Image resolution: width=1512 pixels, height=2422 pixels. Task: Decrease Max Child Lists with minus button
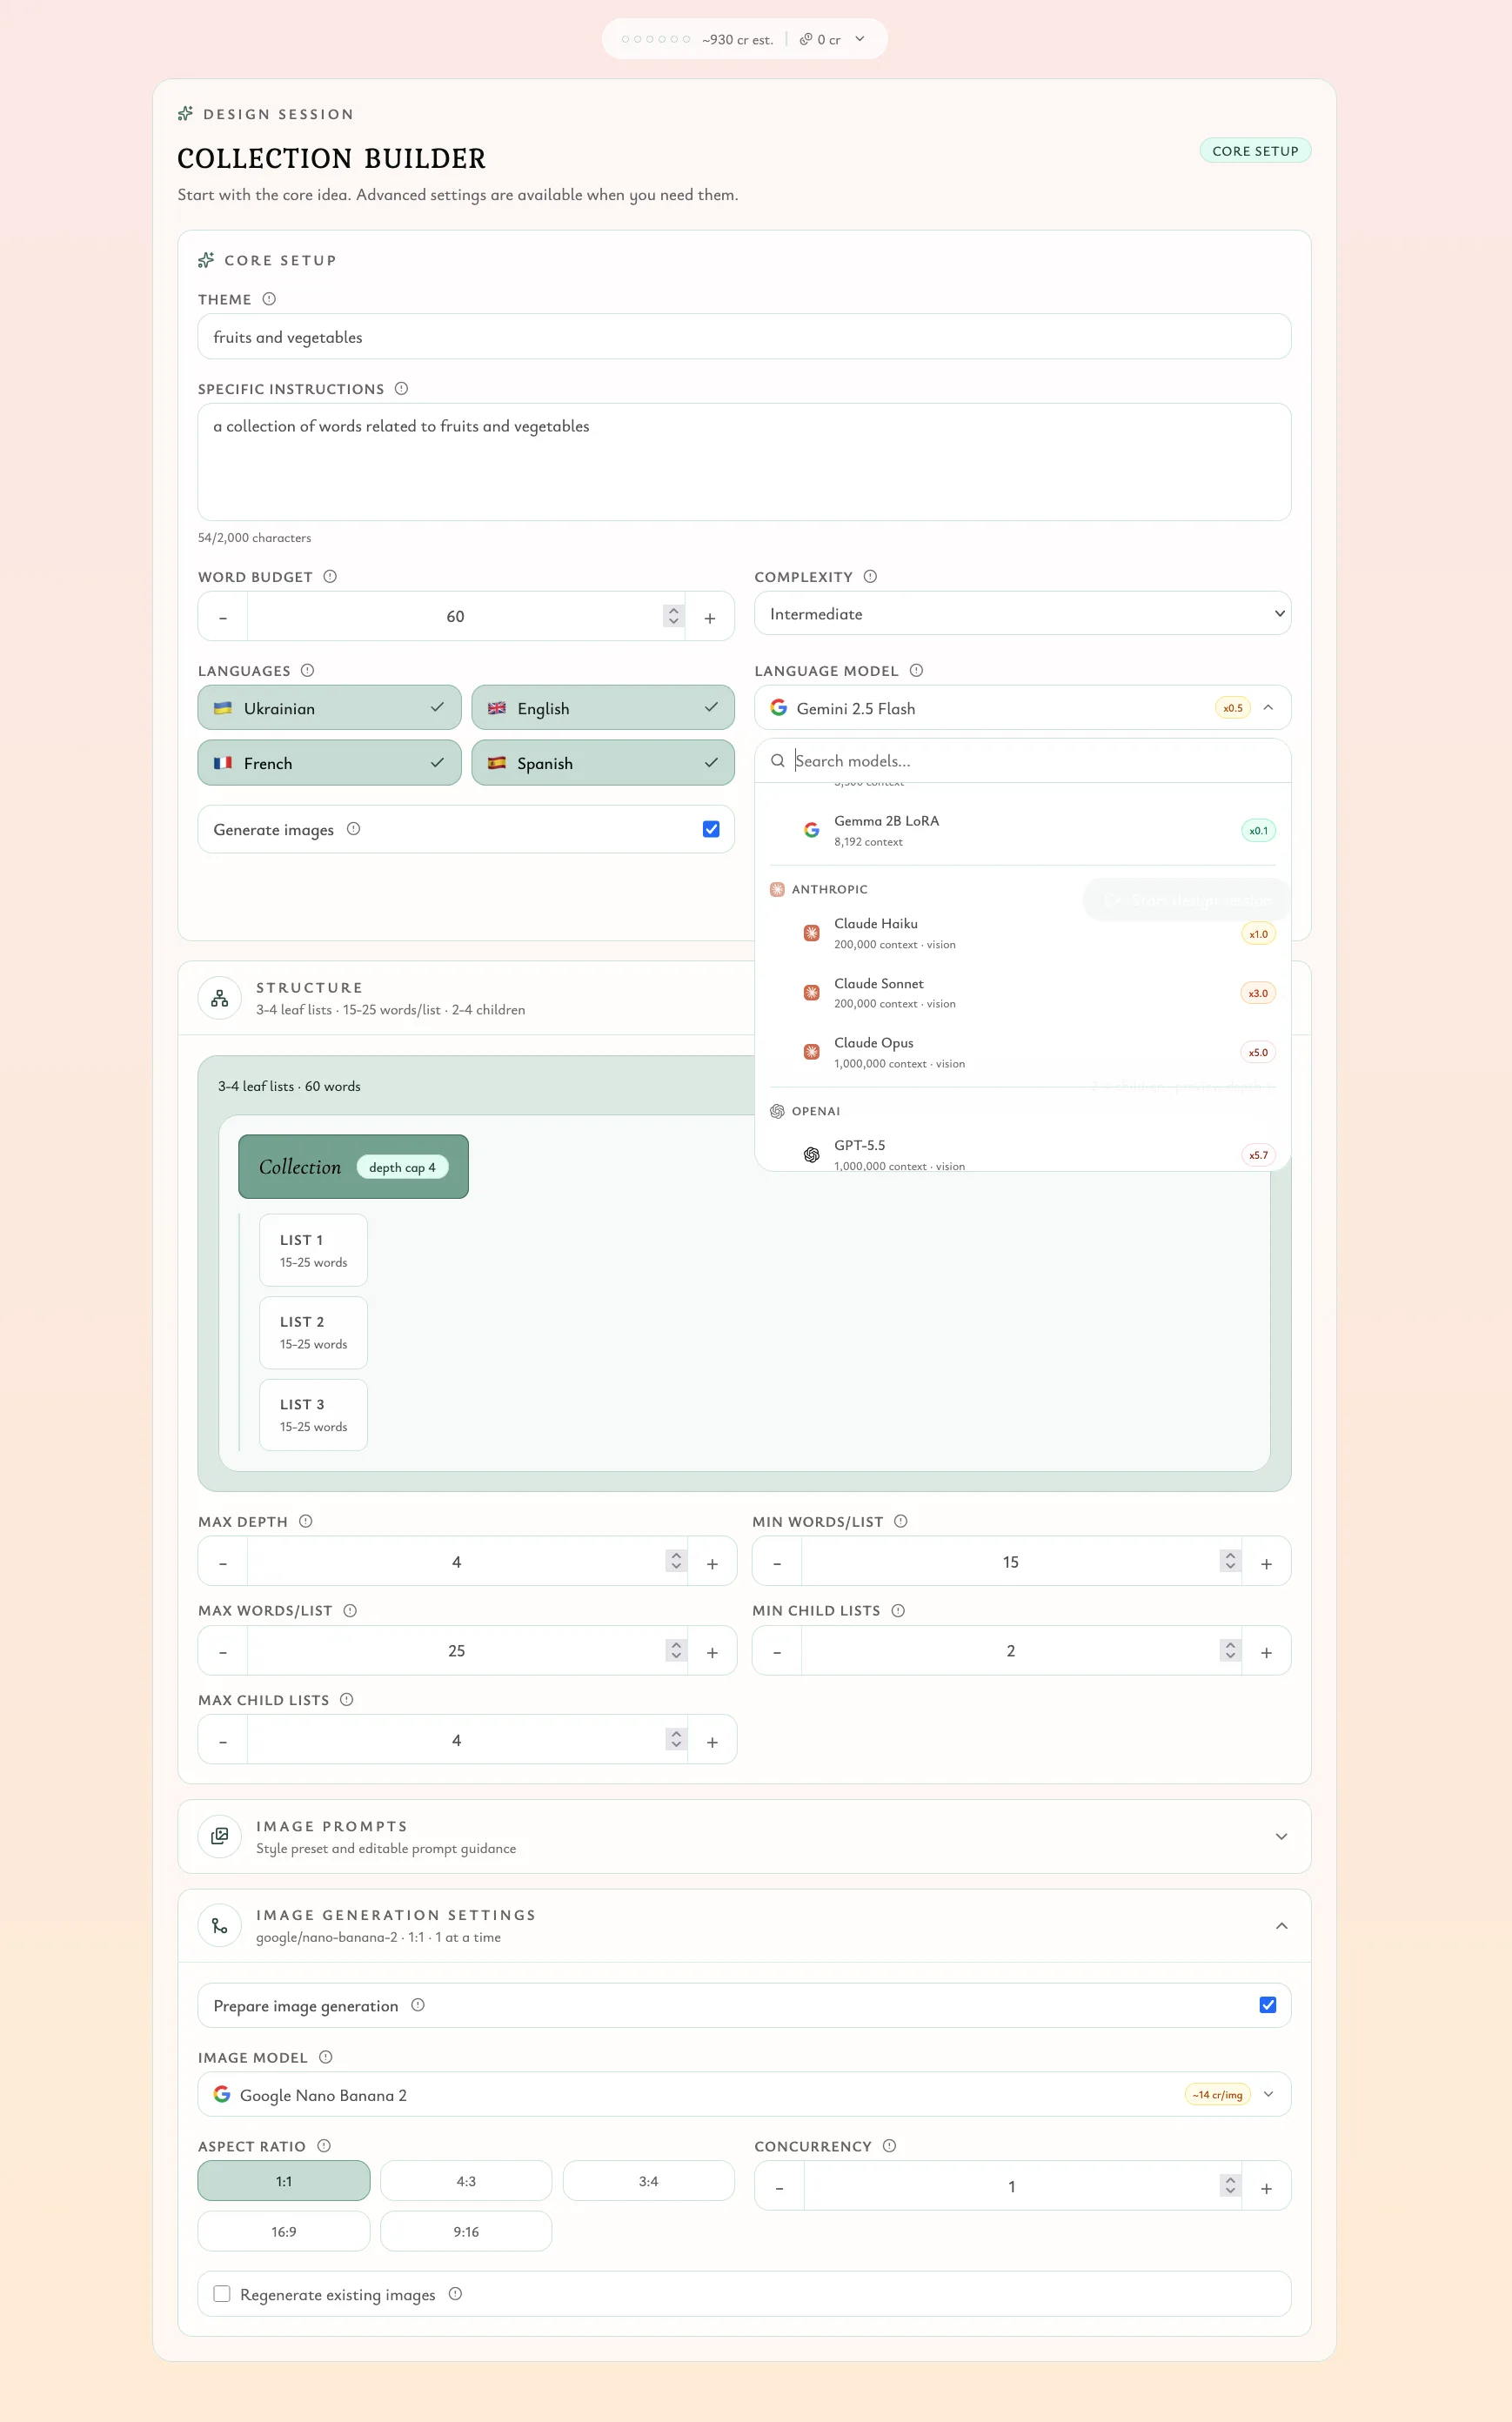tap(223, 1741)
